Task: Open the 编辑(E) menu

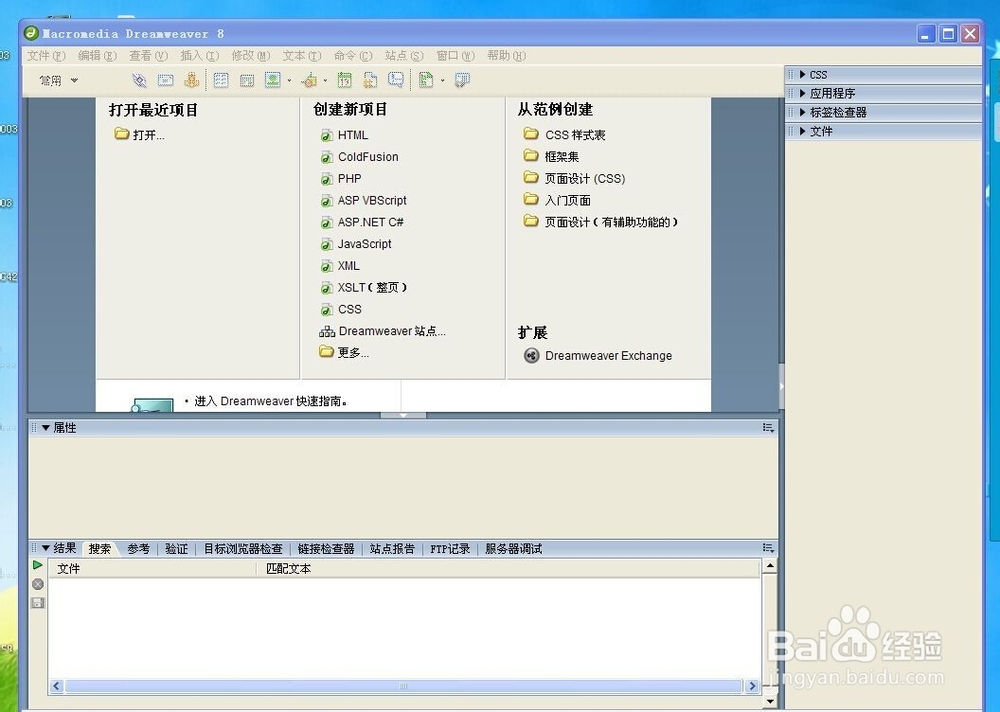Action: 97,56
